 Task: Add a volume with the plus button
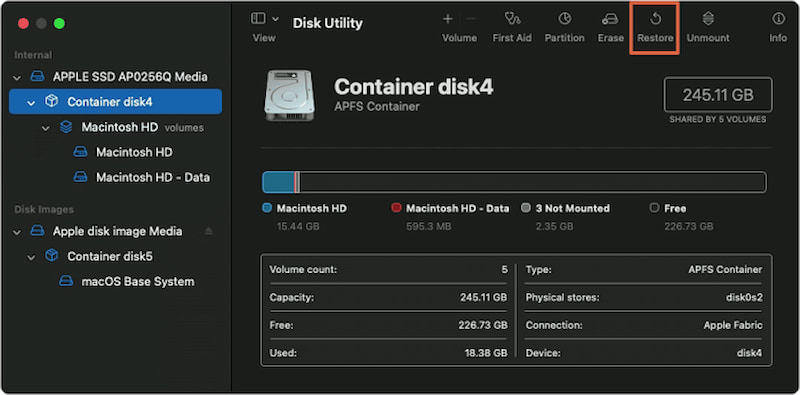click(x=447, y=19)
